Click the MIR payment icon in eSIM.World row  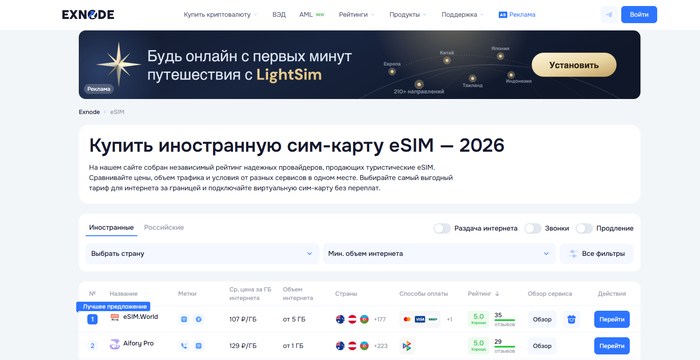coord(433,319)
